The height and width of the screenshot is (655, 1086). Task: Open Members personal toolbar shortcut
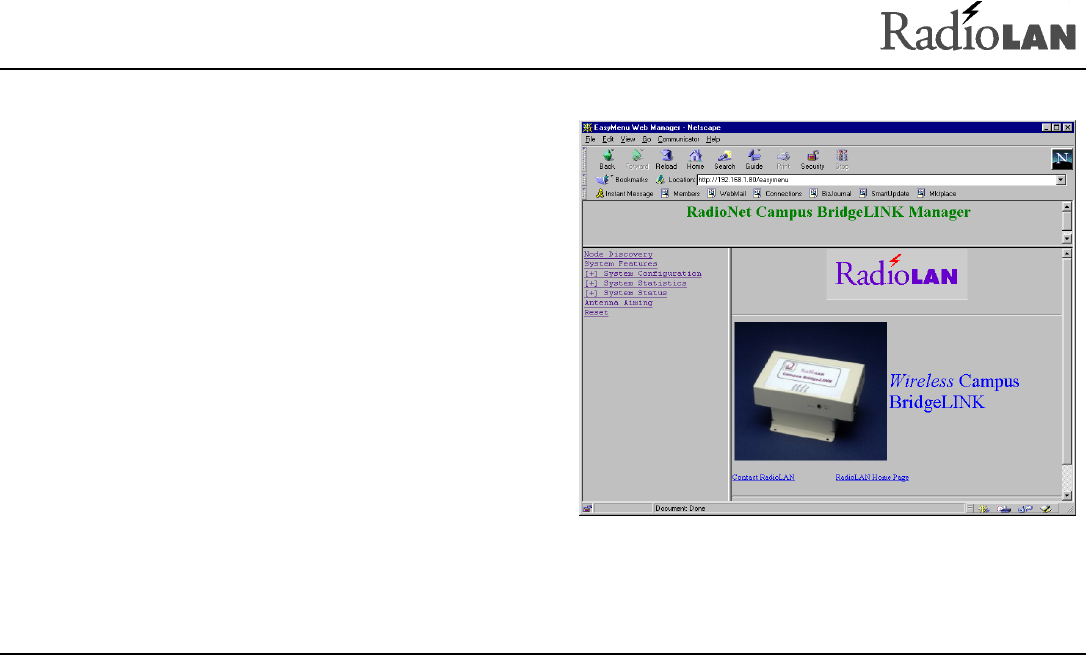click(x=680, y=193)
